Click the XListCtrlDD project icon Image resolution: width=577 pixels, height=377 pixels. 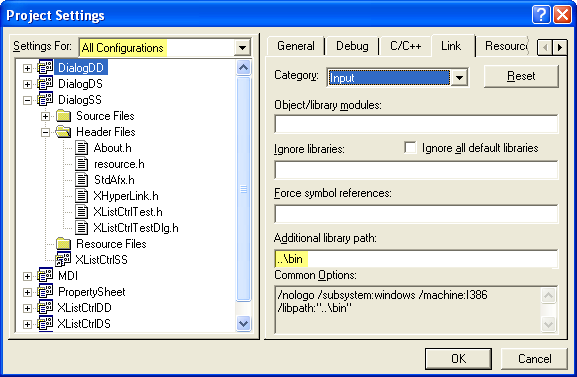pos(45,308)
